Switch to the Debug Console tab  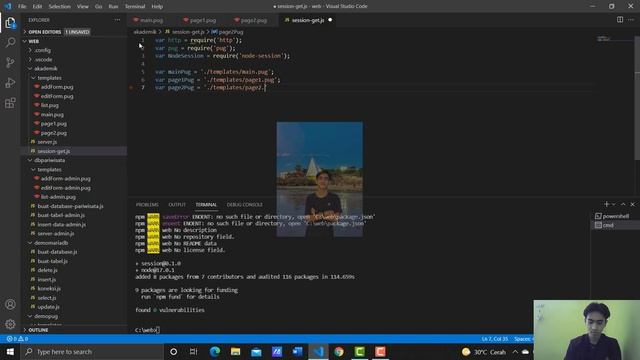[x=244, y=204]
